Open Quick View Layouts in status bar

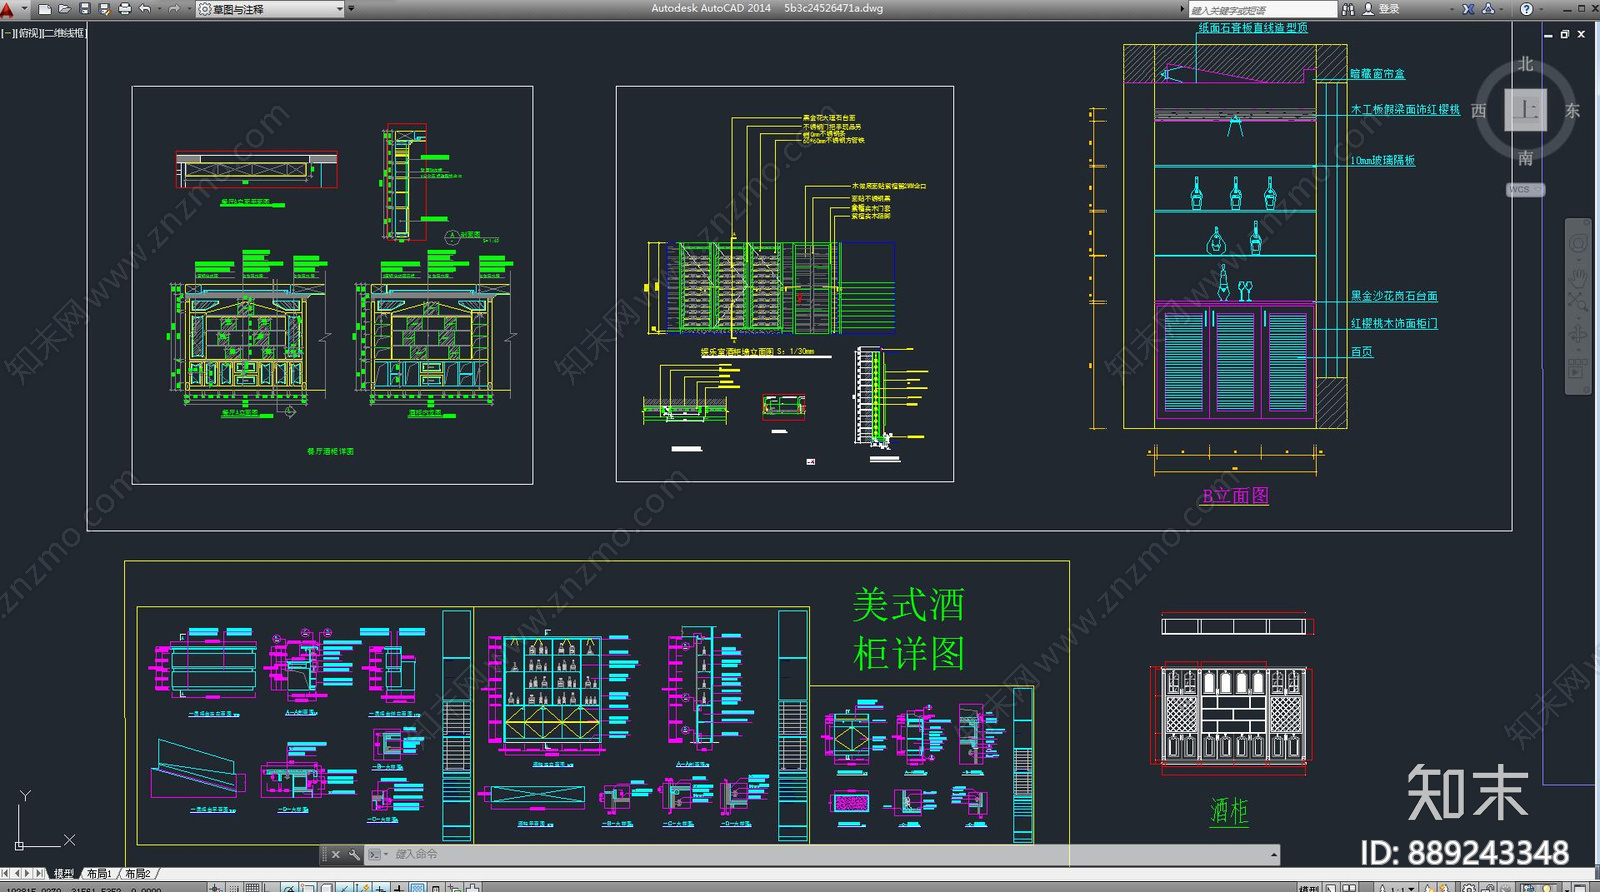[x=1330, y=887]
